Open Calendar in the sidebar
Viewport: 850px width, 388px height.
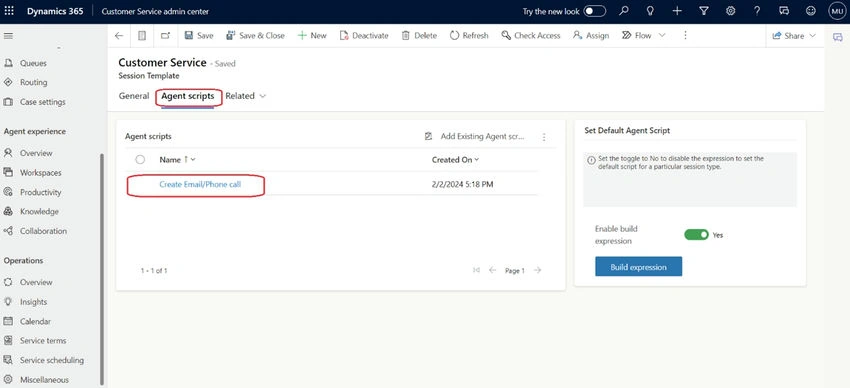coord(35,321)
